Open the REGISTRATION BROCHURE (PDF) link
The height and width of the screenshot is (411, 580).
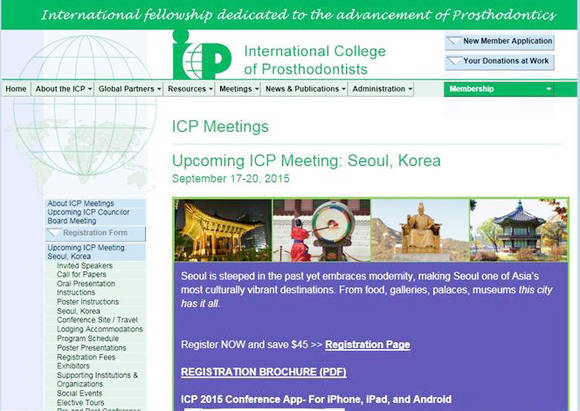tap(263, 372)
